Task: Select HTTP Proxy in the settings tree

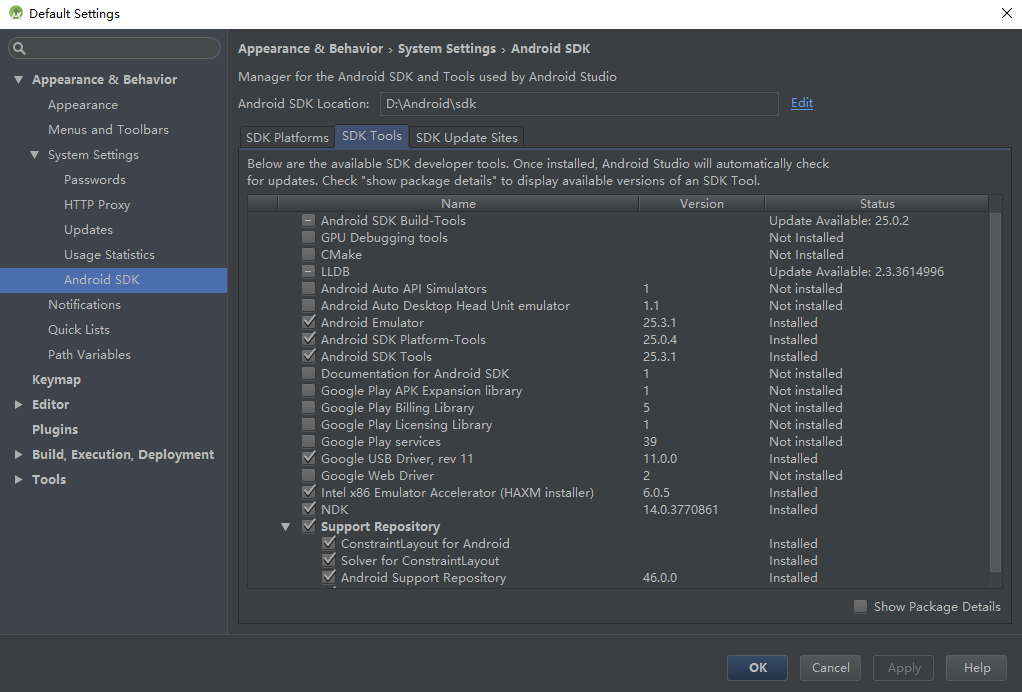Action: pyautogui.click(x=97, y=205)
